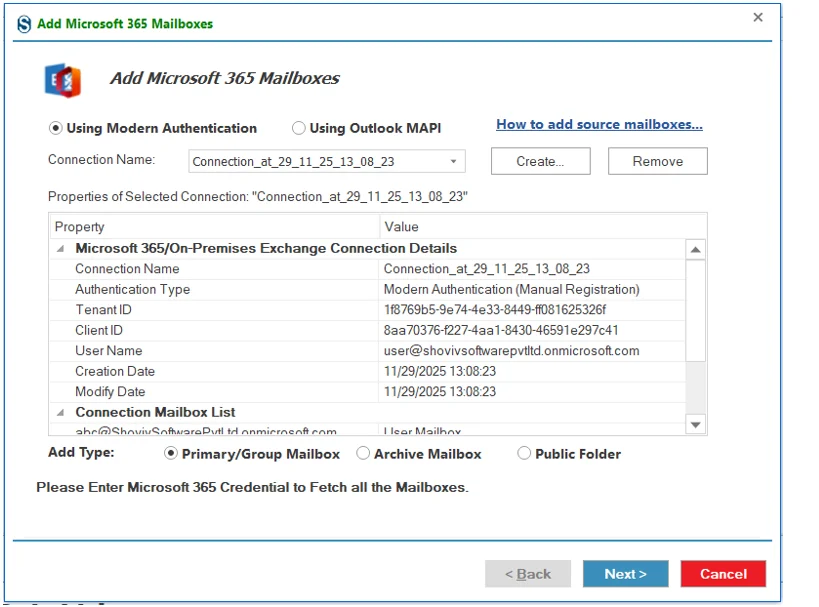Open the Connection Name dropdown
This screenshot has width=819, height=607.
[453, 161]
